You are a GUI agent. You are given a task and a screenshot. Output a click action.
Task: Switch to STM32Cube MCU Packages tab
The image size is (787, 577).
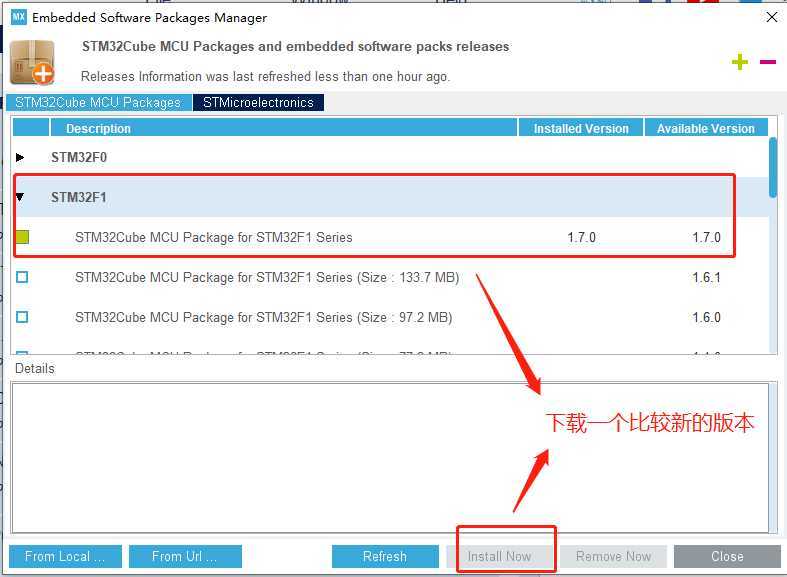coord(98,102)
